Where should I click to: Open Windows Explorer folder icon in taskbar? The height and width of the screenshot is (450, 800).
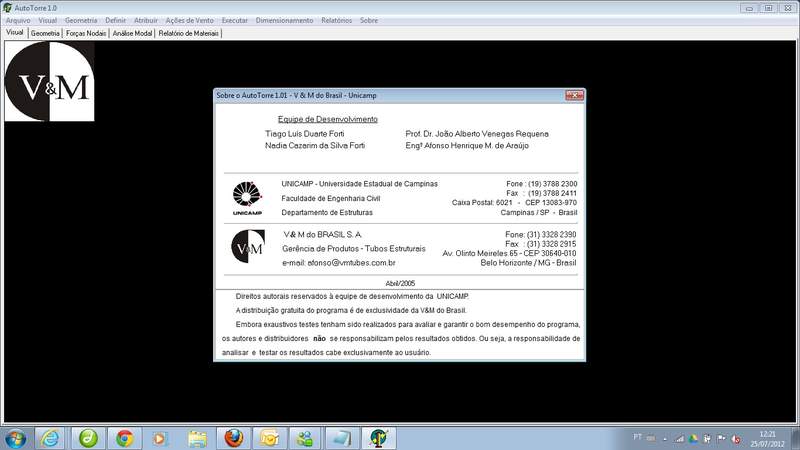pyautogui.click(x=197, y=438)
